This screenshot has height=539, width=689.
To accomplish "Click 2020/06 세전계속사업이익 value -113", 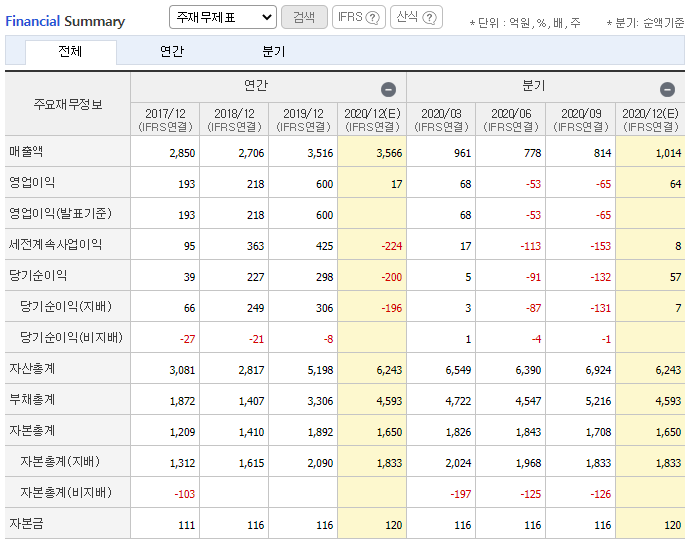I will 531,246.
